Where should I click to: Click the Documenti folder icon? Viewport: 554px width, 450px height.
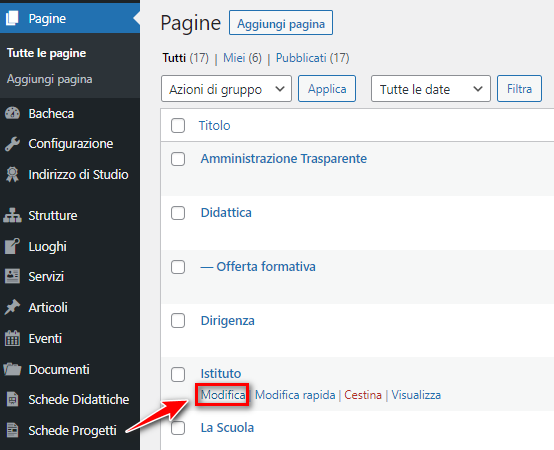pyautogui.click(x=12, y=369)
